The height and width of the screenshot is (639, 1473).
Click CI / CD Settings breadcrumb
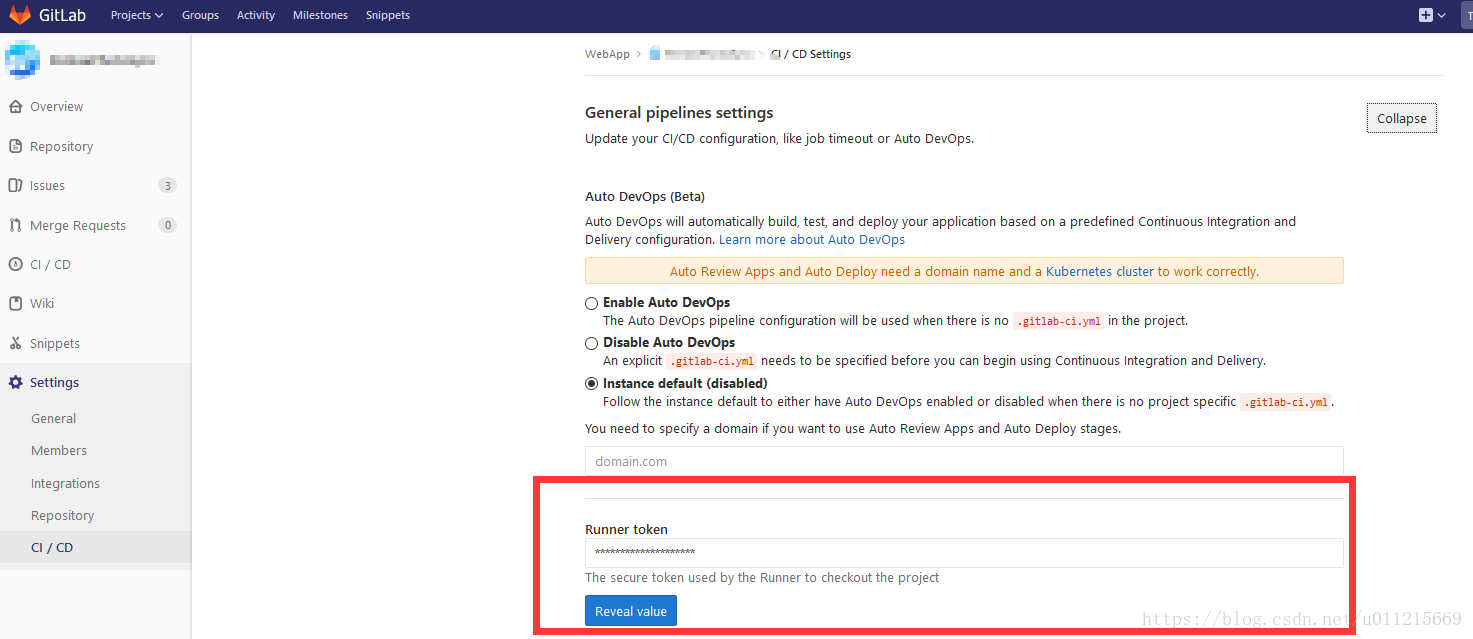coord(811,54)
